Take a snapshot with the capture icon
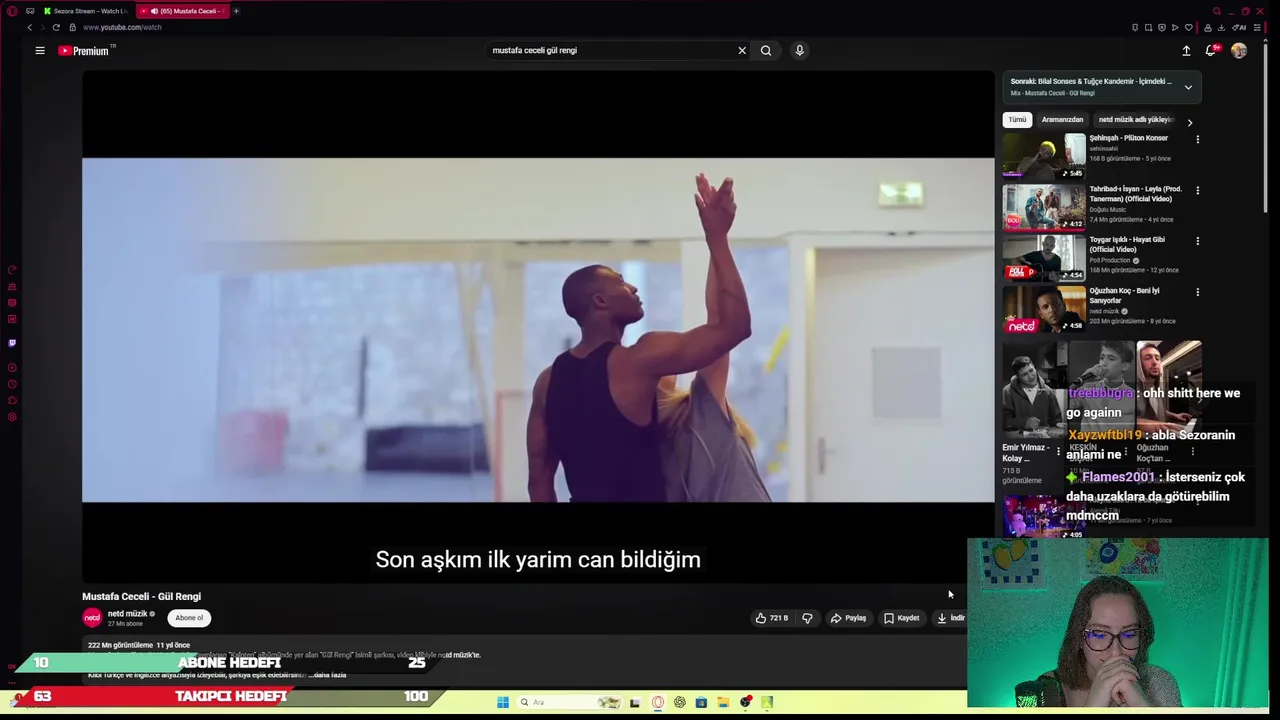This screenshot has height=720, width=1280. [x=1148, y=27]
